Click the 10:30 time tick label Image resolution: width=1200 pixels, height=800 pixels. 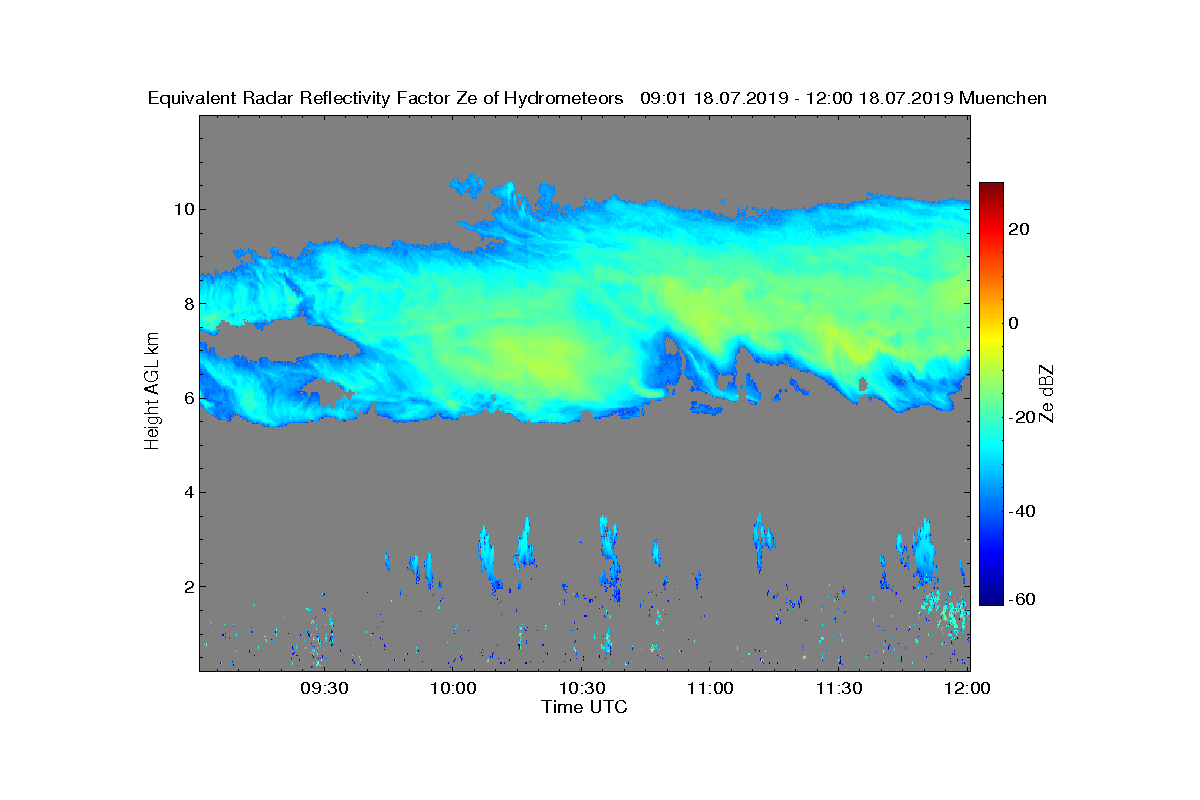coord(582,688)
